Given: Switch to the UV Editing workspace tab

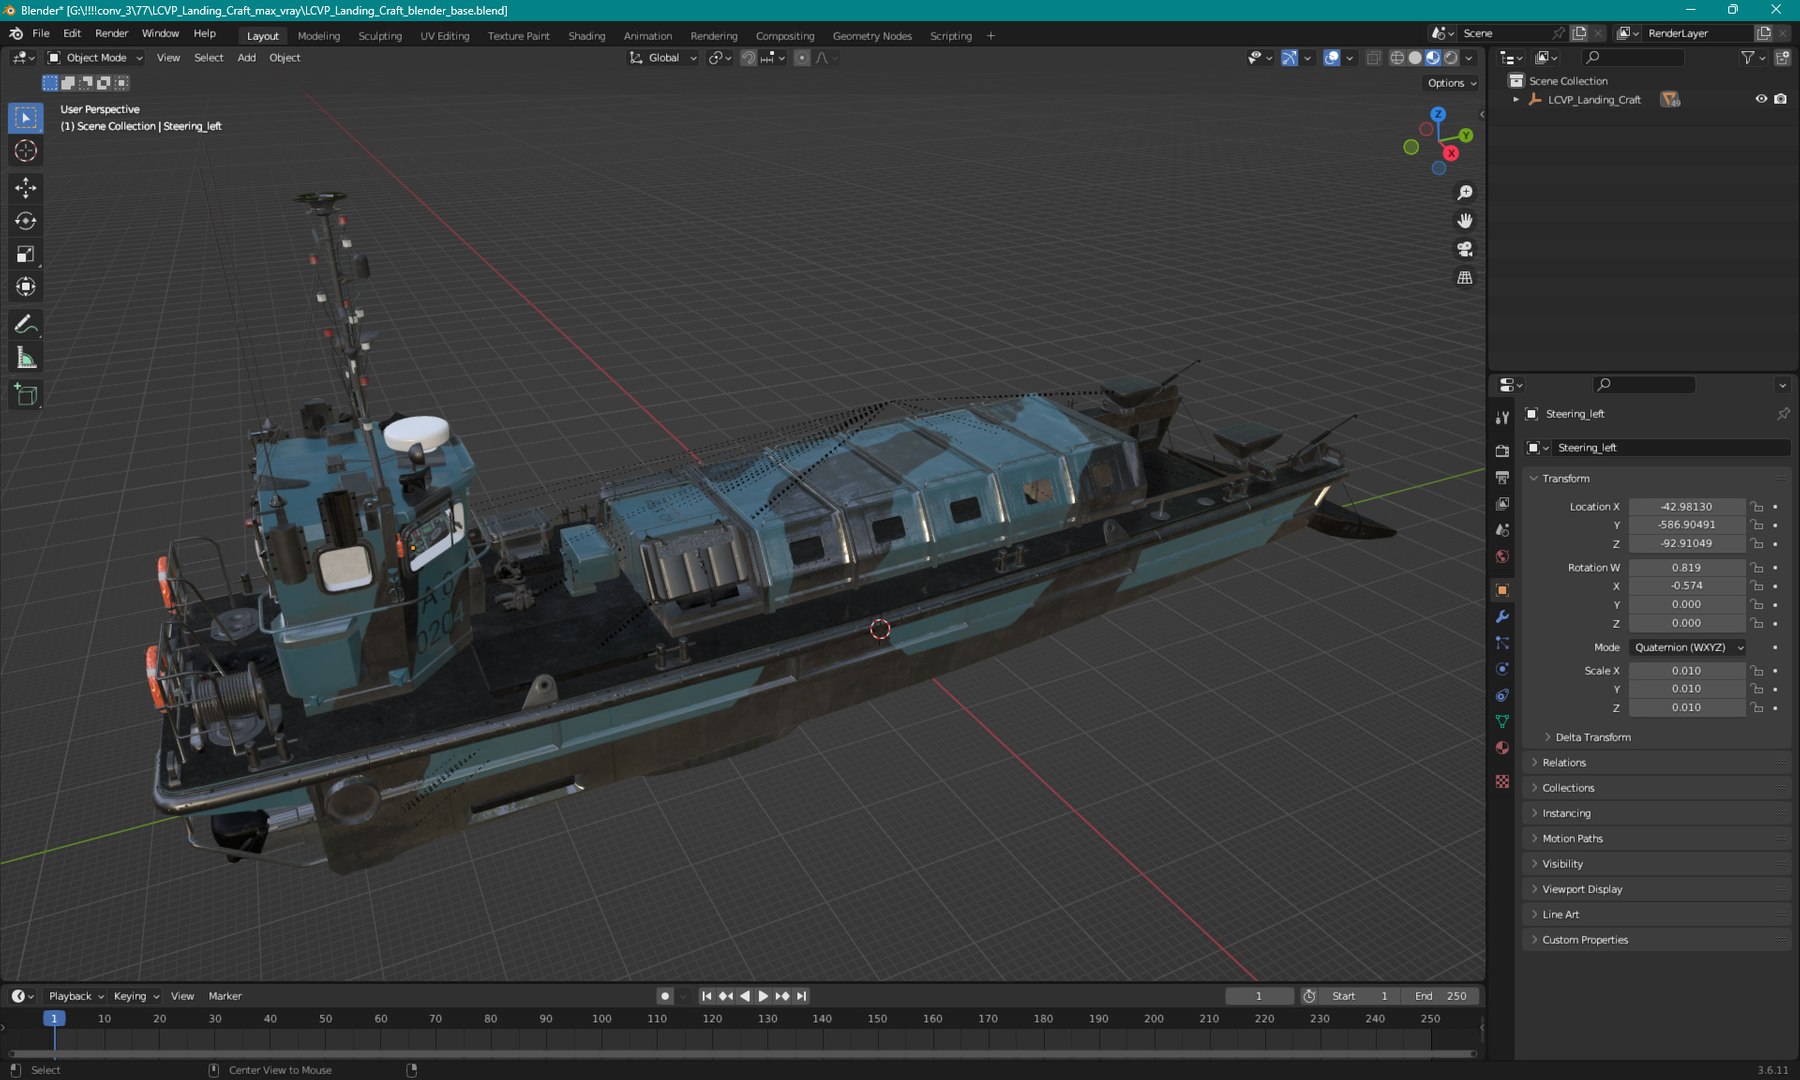Looking at the screenshot, I should click(444, 36).
